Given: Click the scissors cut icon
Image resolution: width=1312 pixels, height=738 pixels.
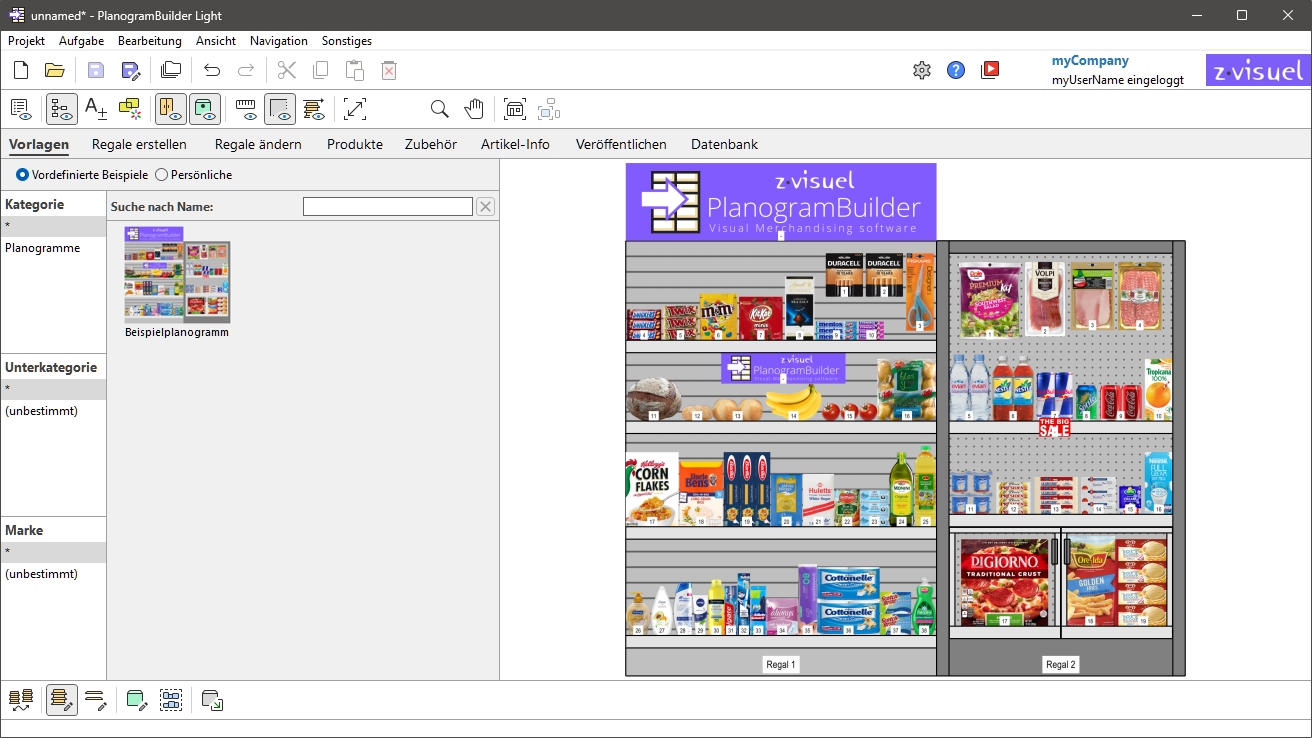Looking at the screenshot, I should coord(287,70).
